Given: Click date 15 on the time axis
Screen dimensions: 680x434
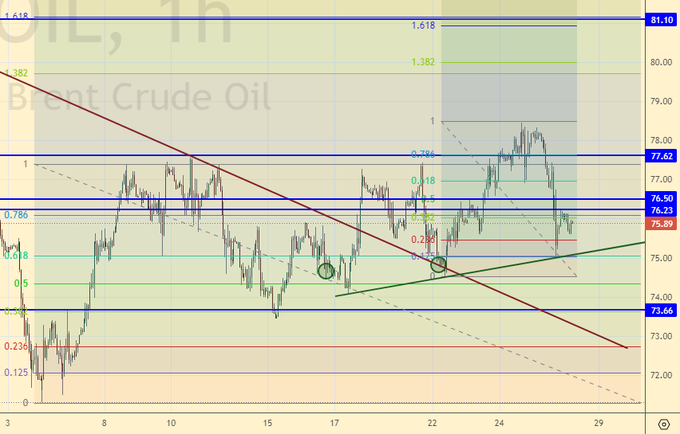Looking at the screenshot, I should pyautogui.click(x=268, y=424).
